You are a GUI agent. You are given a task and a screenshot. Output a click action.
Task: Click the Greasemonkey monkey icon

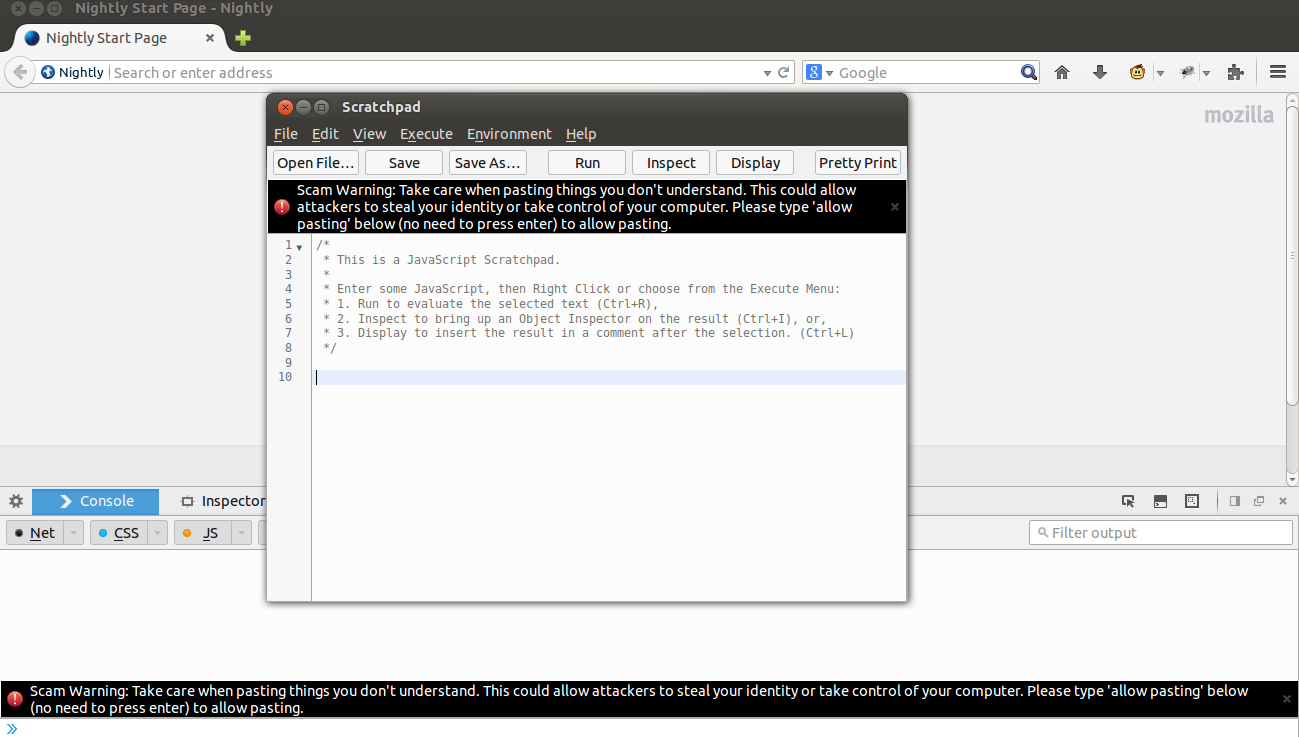coord(1137,72)
